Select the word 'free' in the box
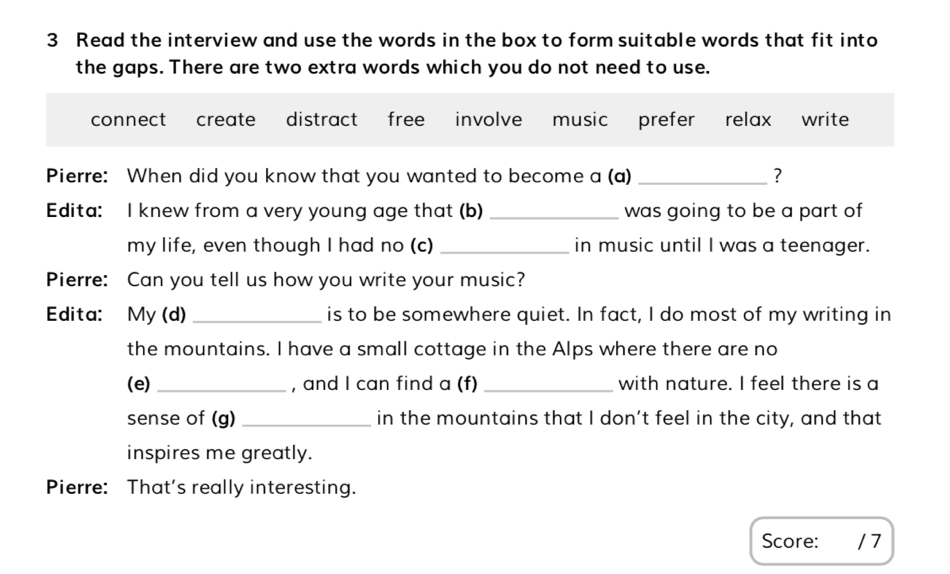Image resolution: width=950 pixels, height=574 pixels. (x=406, y=120)
